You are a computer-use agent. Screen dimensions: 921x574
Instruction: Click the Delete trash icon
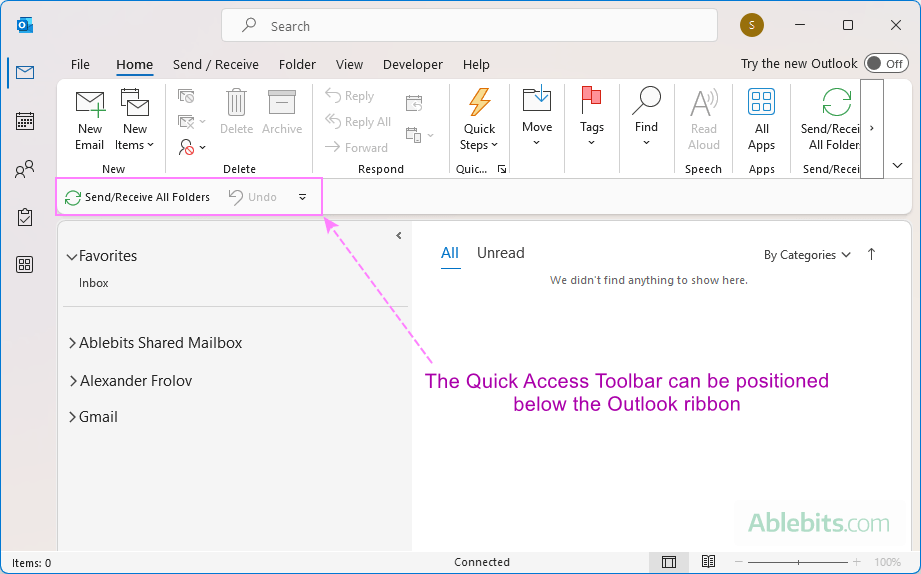(x=236, y=112)
